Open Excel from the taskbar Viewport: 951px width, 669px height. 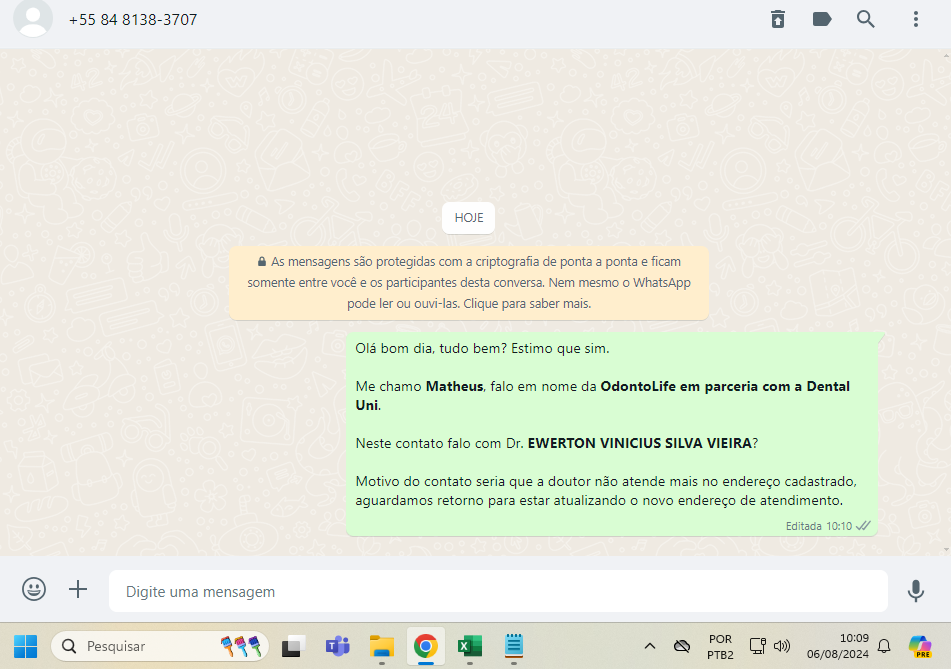(x=469, y=647)
